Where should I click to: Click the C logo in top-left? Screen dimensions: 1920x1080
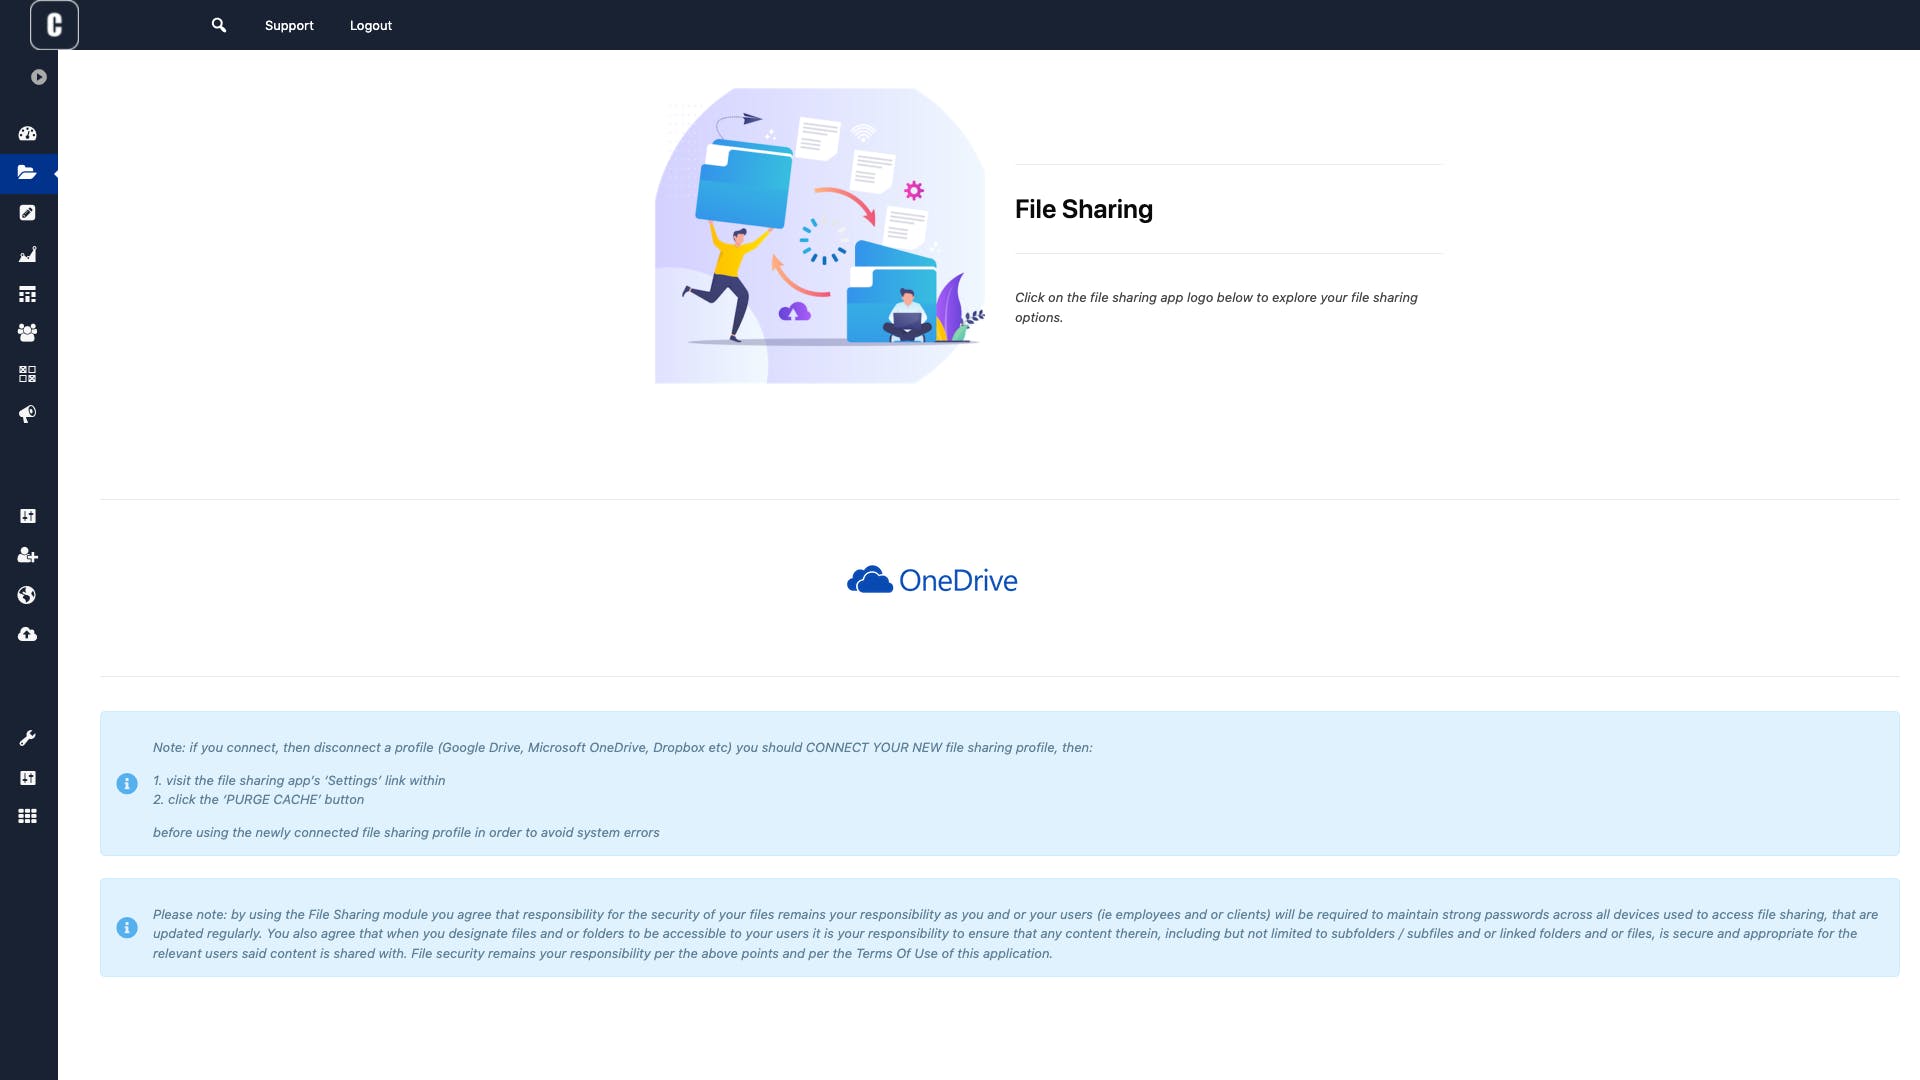(x=54, y=25)
